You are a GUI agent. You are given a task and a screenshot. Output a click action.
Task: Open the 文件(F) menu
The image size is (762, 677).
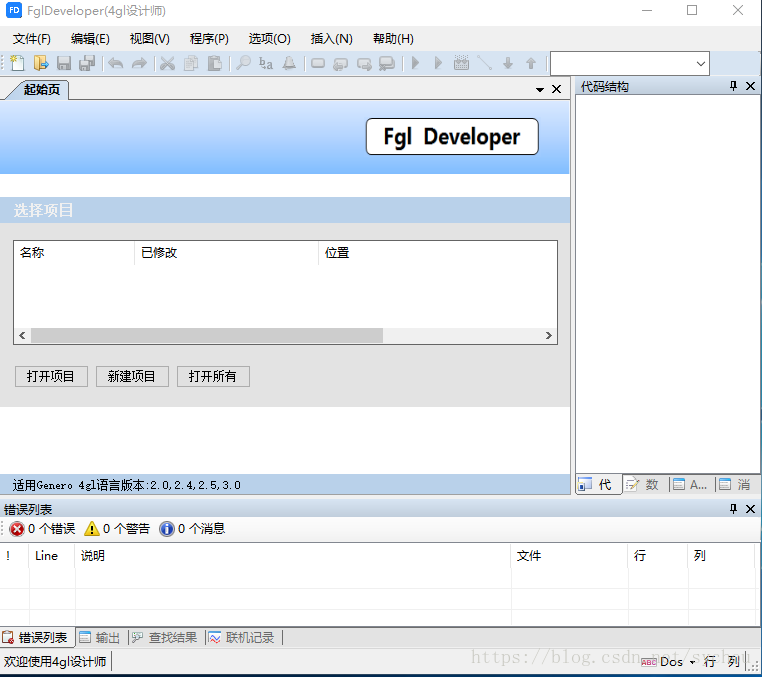pos(32,39)
